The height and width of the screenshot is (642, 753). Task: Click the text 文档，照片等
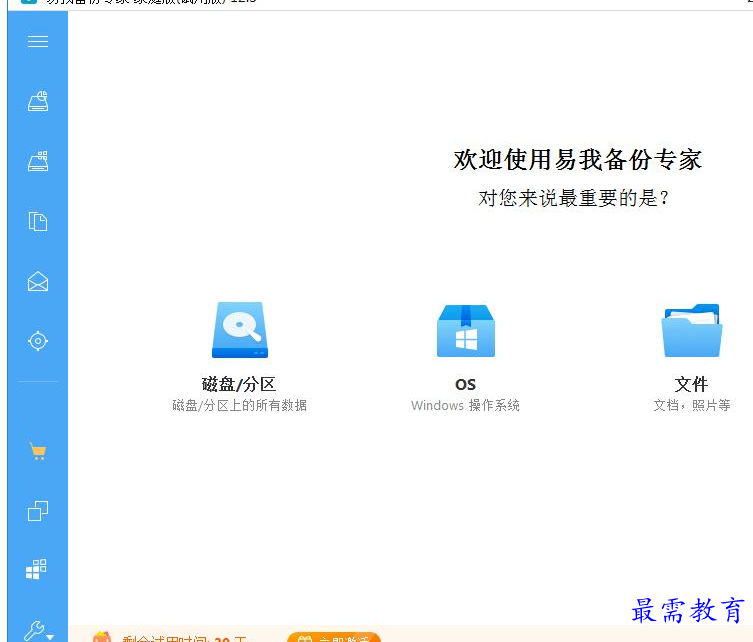coord(692,405)
